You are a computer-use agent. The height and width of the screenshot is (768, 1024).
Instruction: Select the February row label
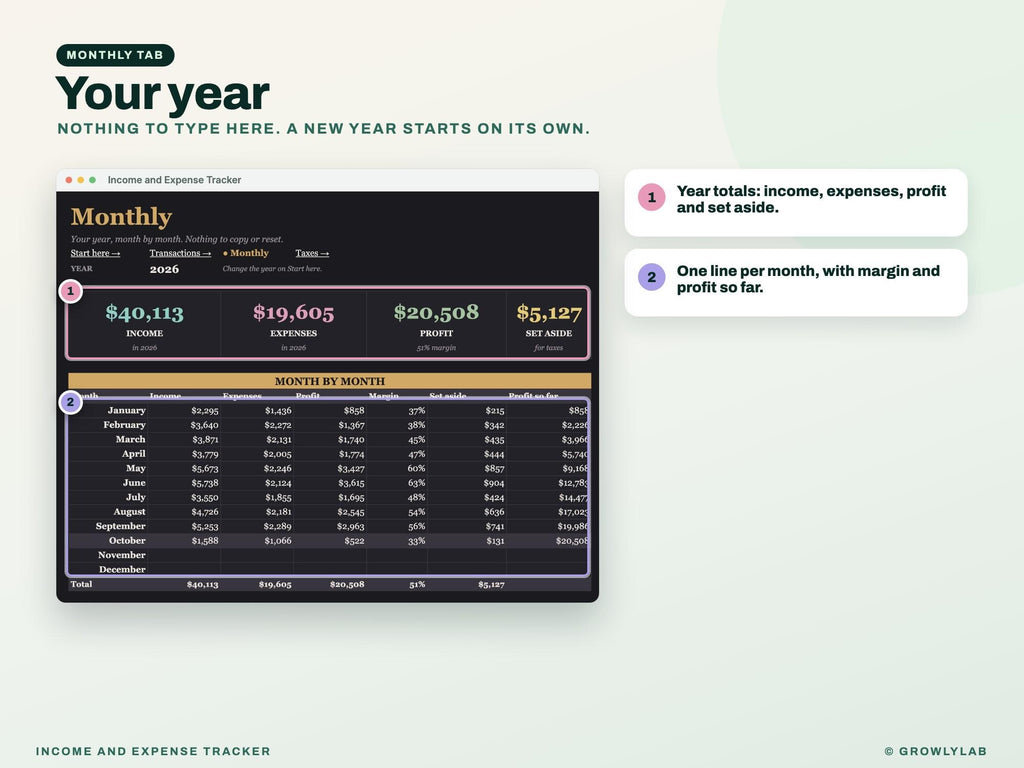click(x=124, y=424)
